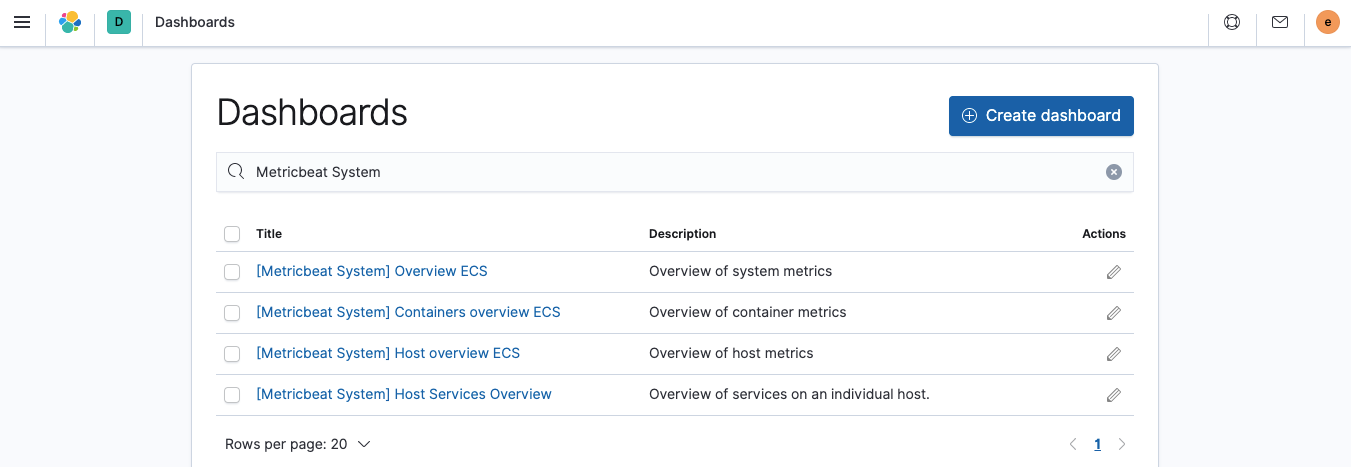Sort by the Title column header
The width and height of the screenshot is (1351, 467).
pyautogui.click(x=269, y=234)
